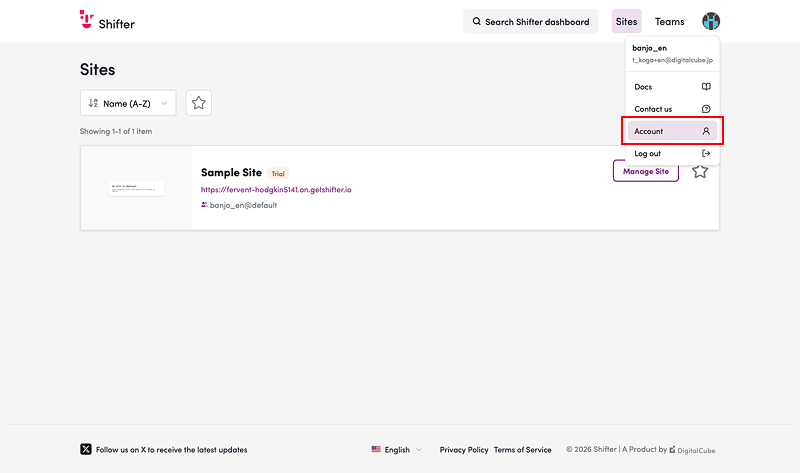
Task: Click the Account person icon
Action: click(706, 131)
